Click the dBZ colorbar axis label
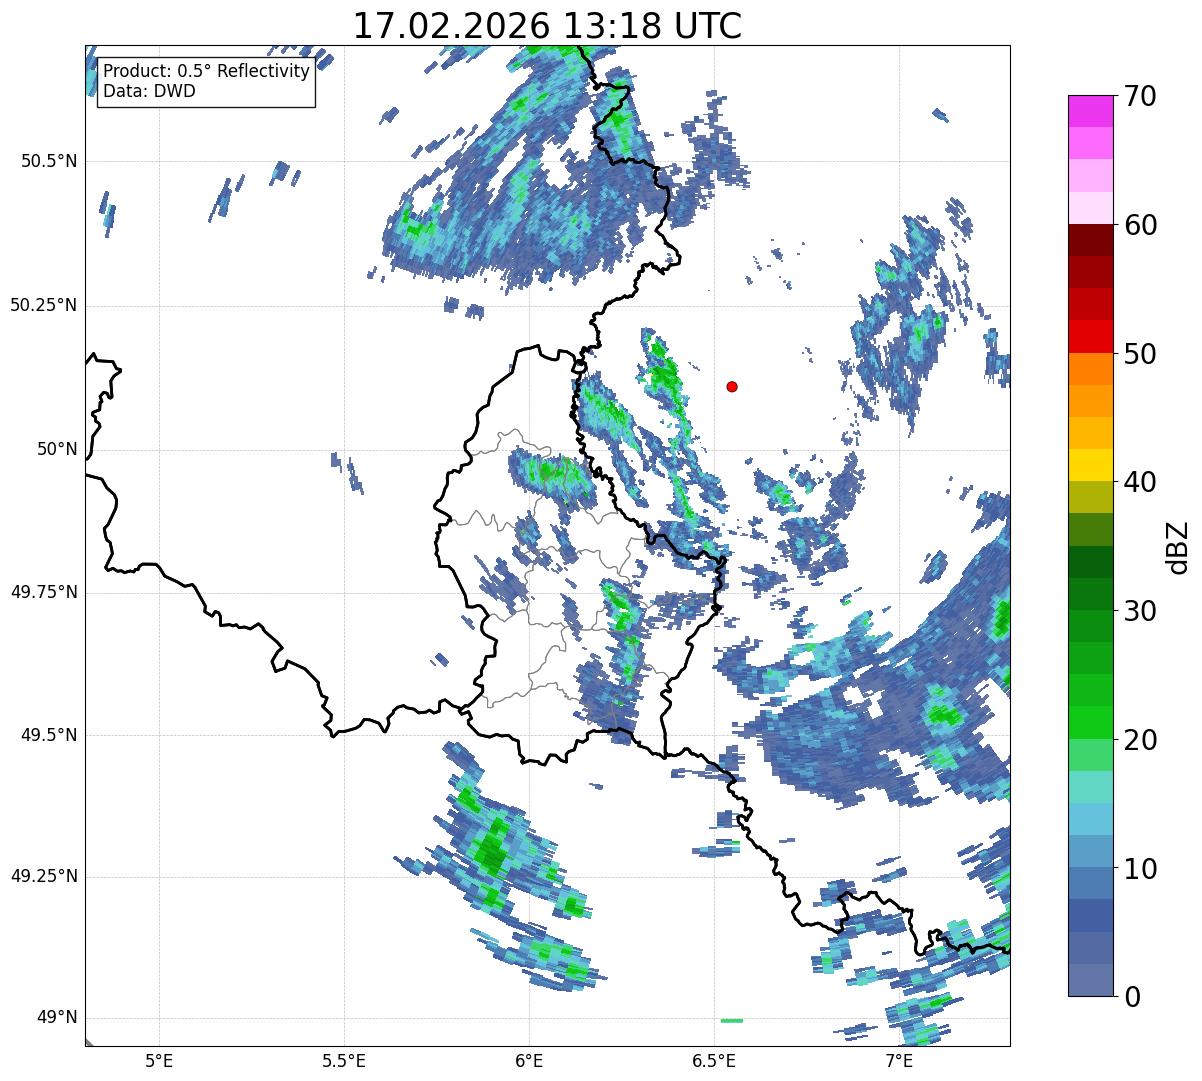 1178,546
